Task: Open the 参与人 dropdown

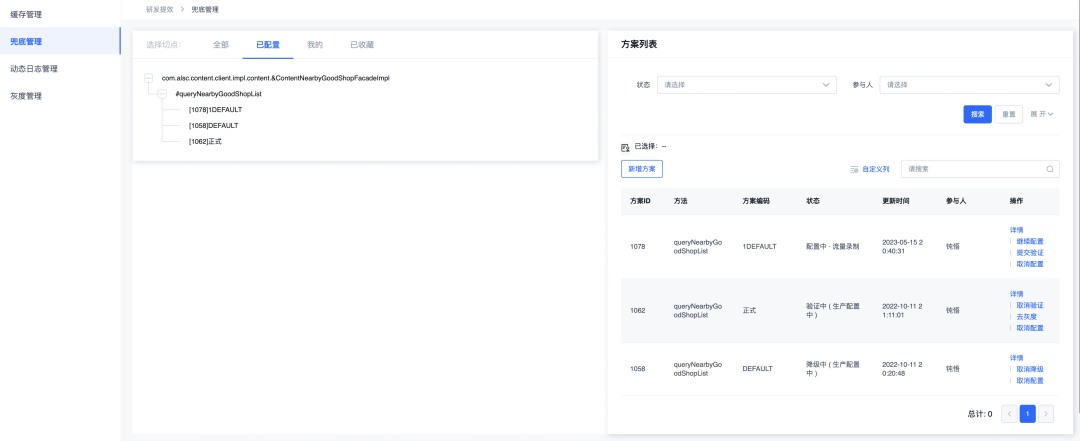Action: point(970,85)
